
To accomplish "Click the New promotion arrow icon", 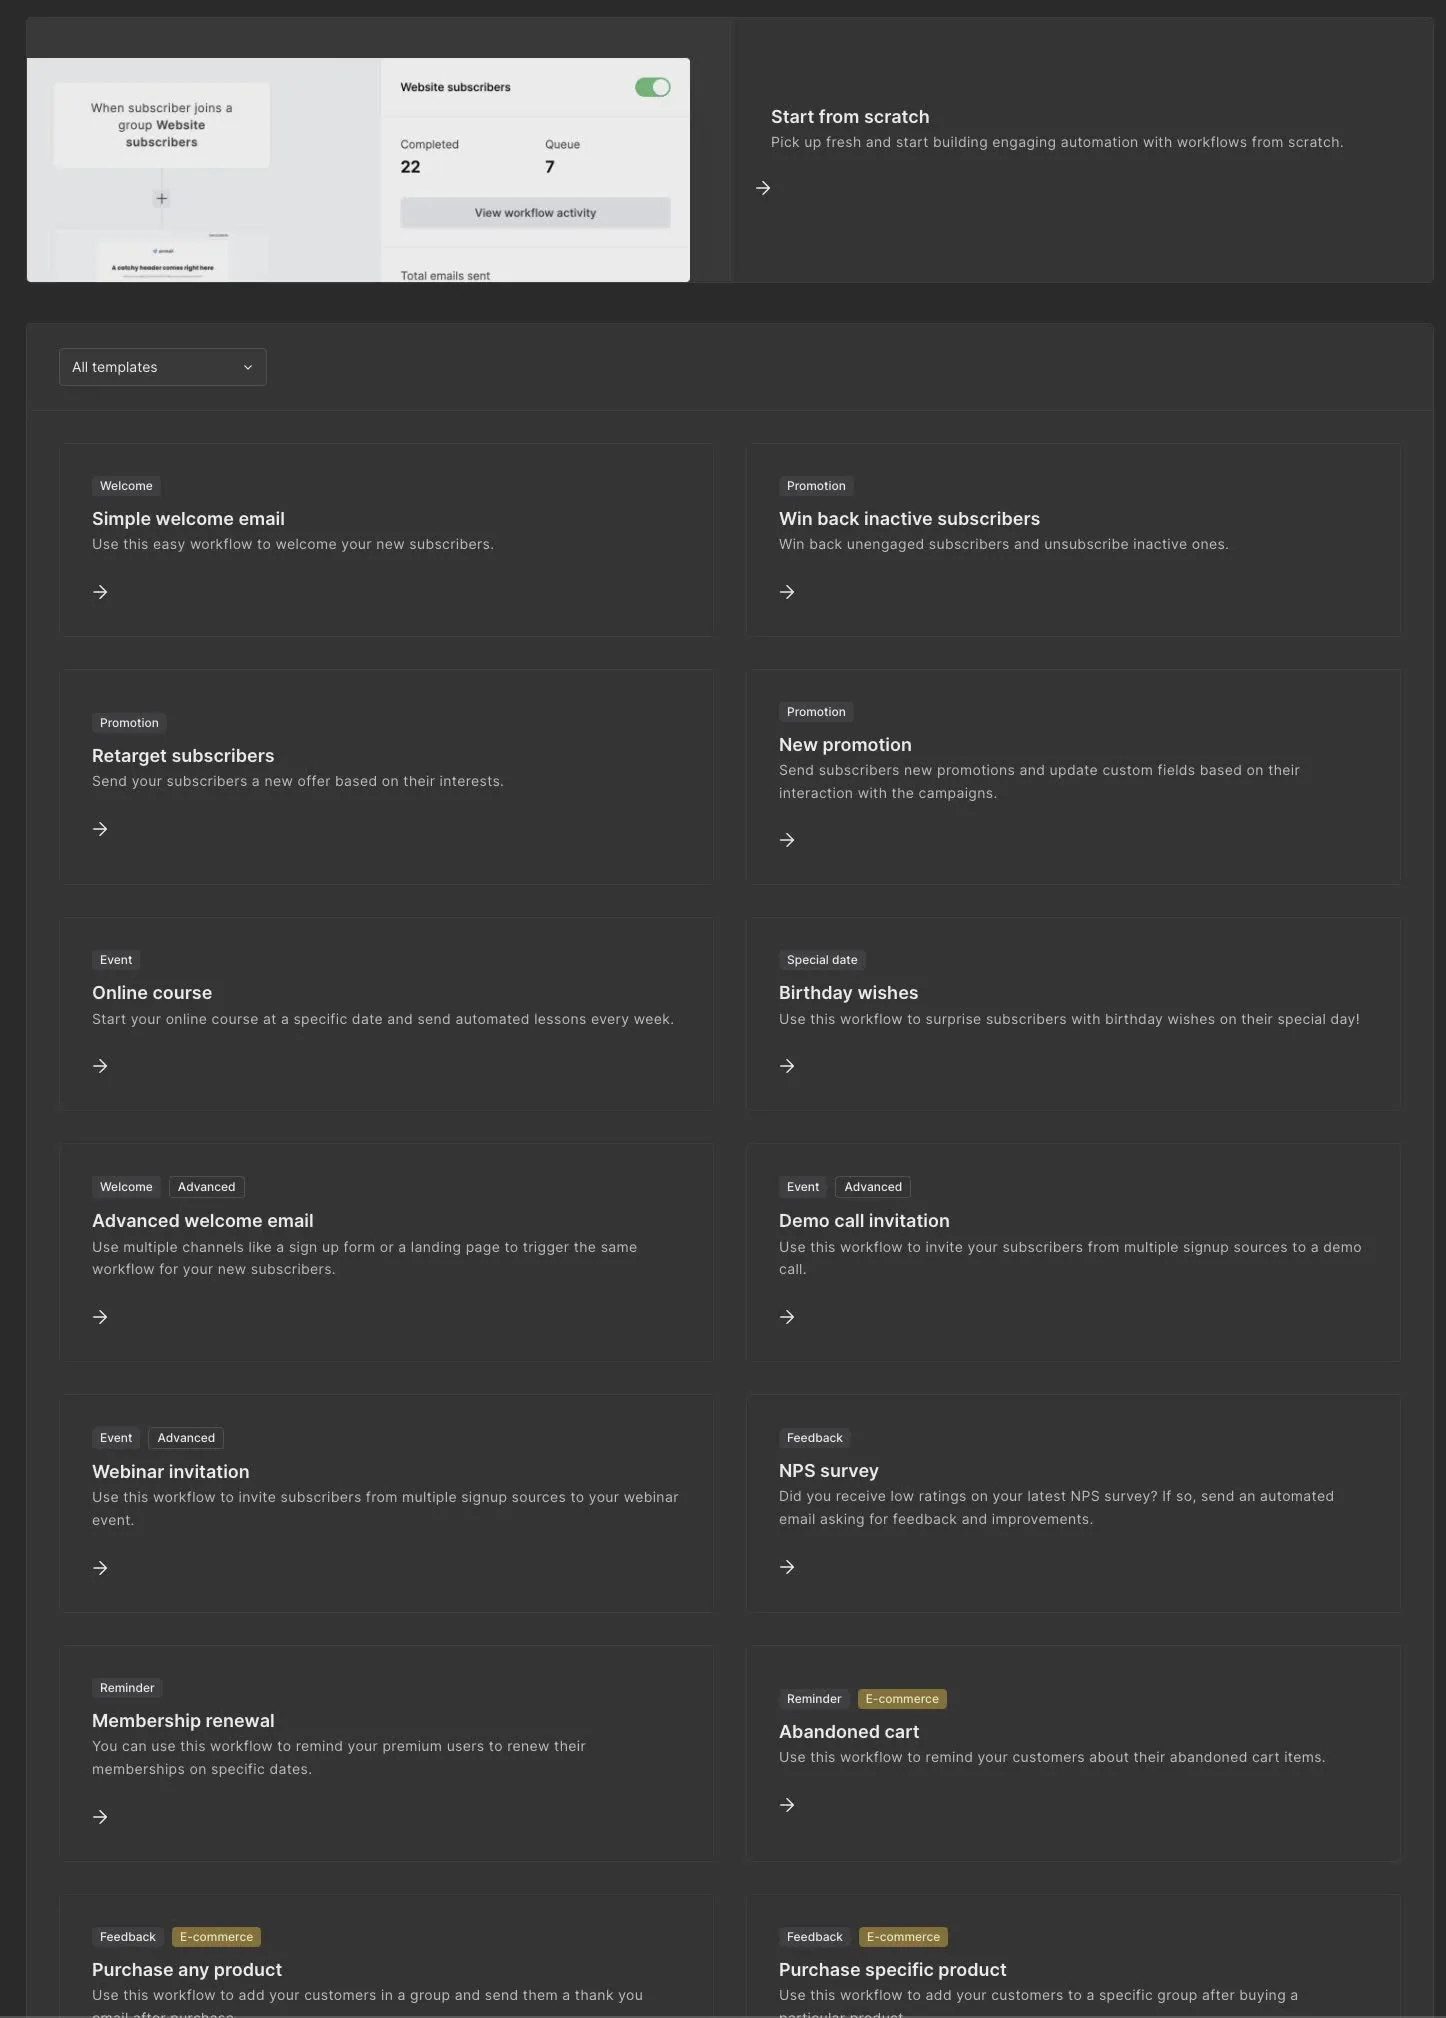I will point(787,840).
